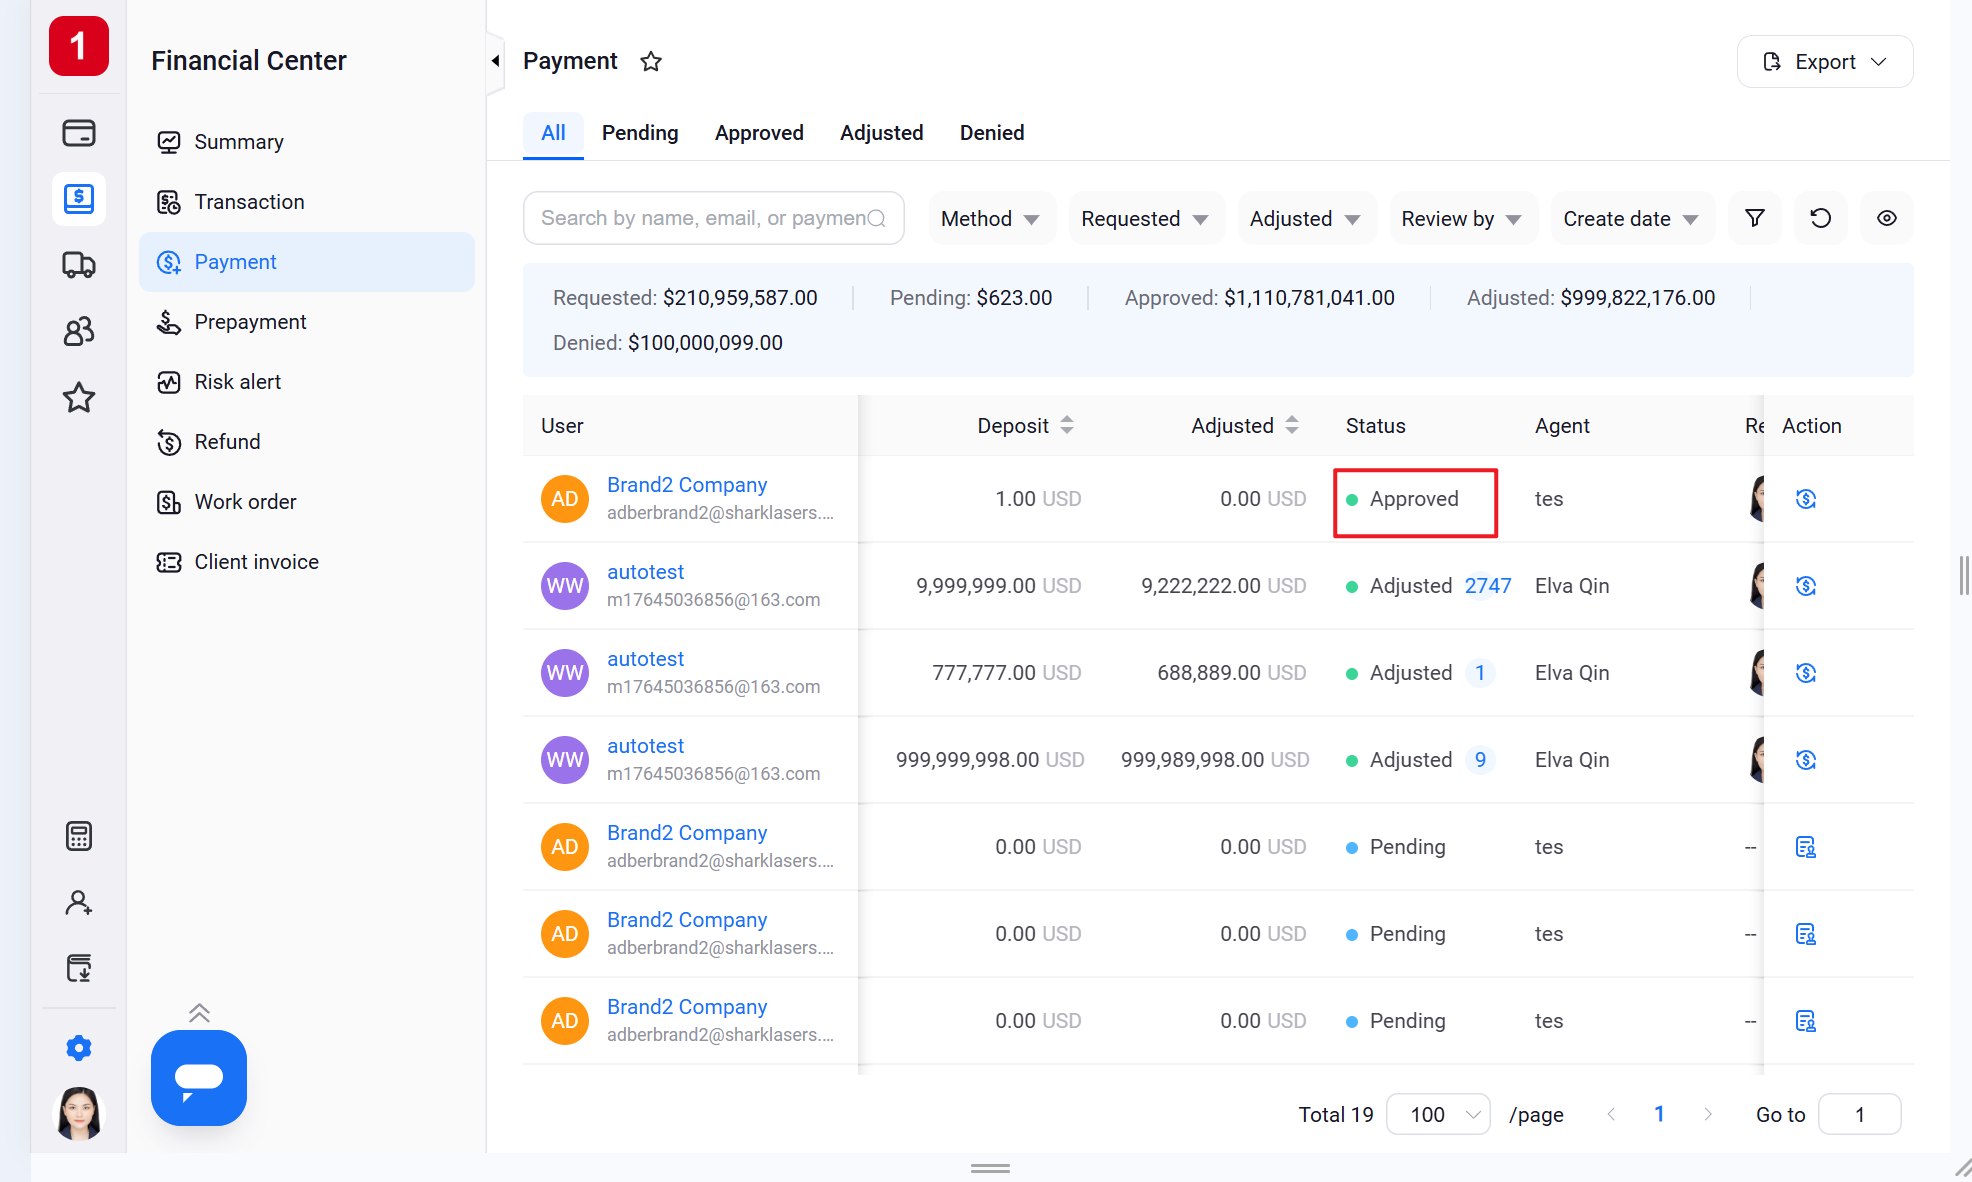Open Client invoice in the sidebar menu

tap(307, 562)
